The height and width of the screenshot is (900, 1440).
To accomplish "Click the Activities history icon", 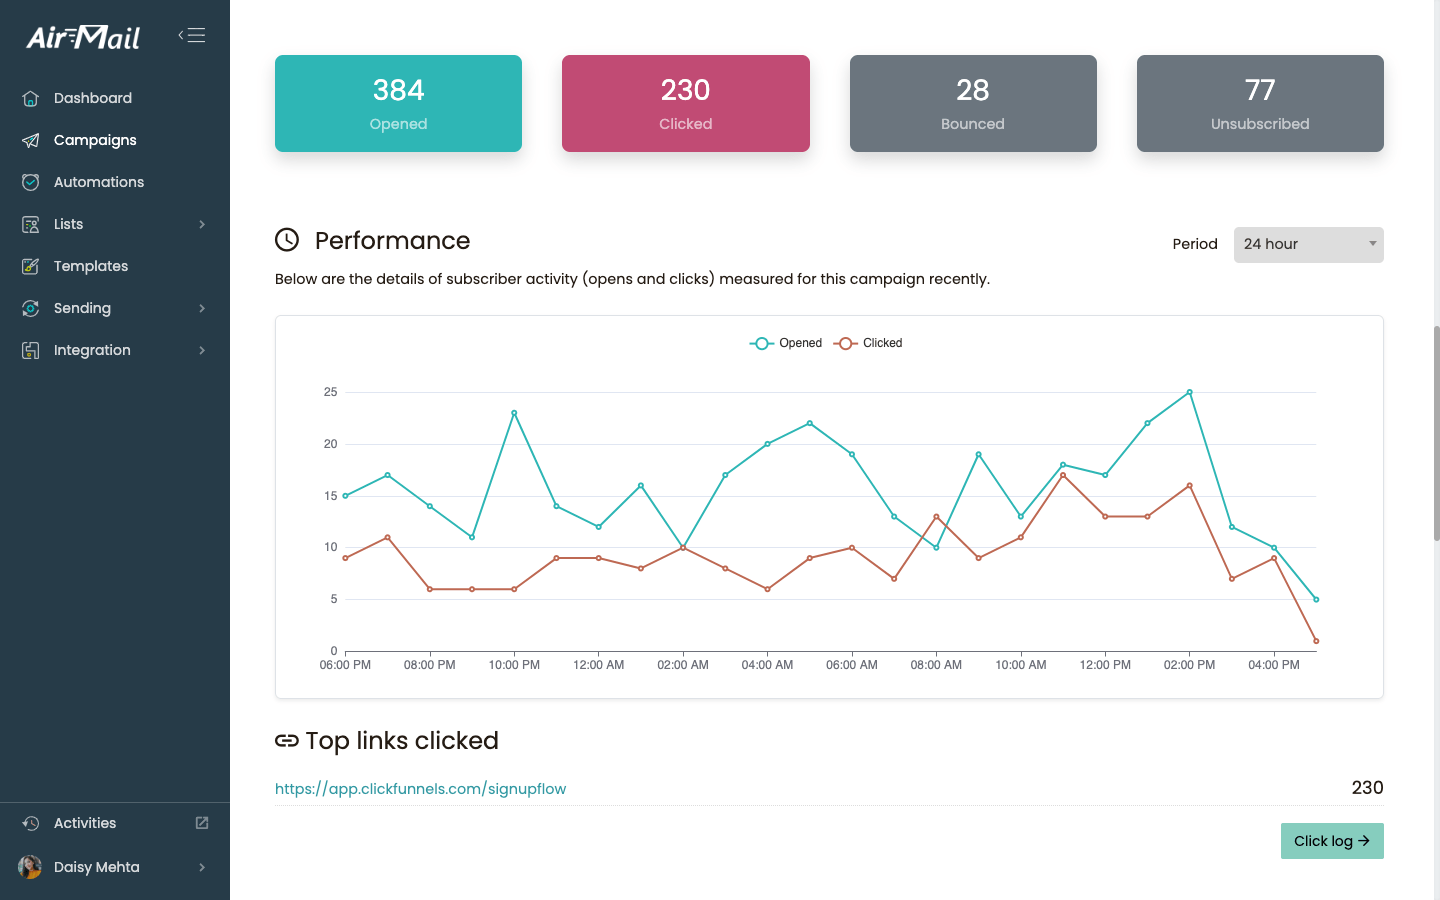I will 31,823.
